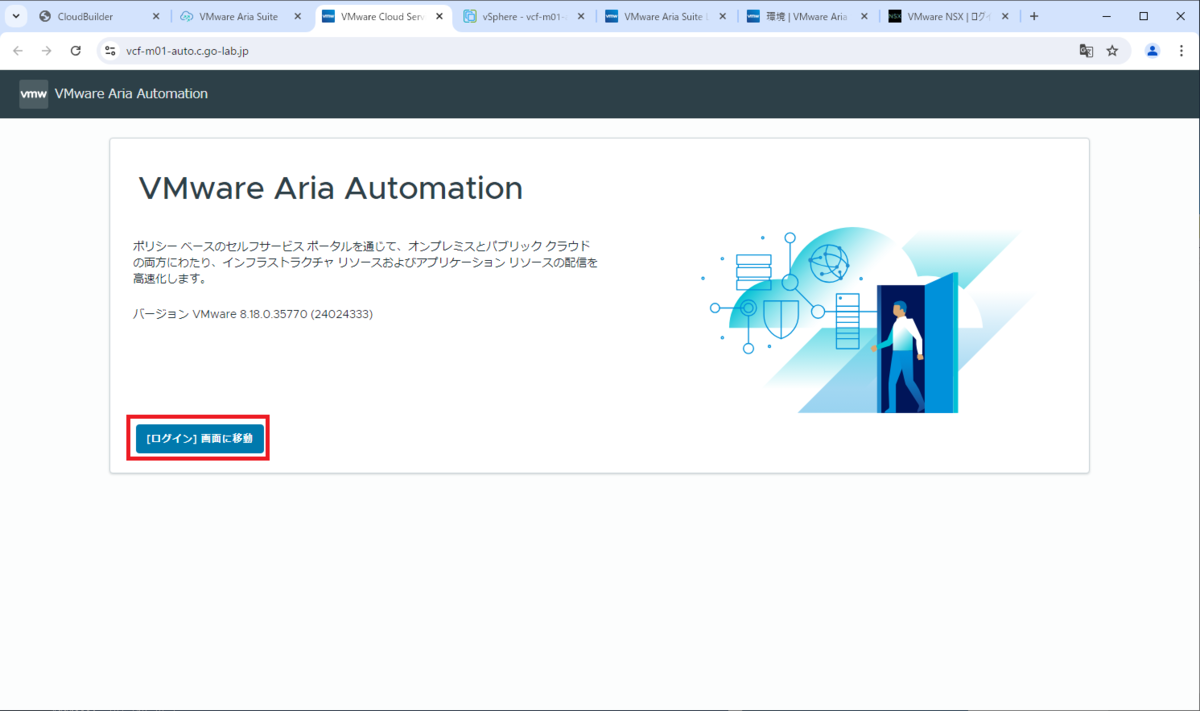Close the 環境 VMware Aria tab
Screen dimensions: 1200x711
pyautogui.click(x=865, y=17)
